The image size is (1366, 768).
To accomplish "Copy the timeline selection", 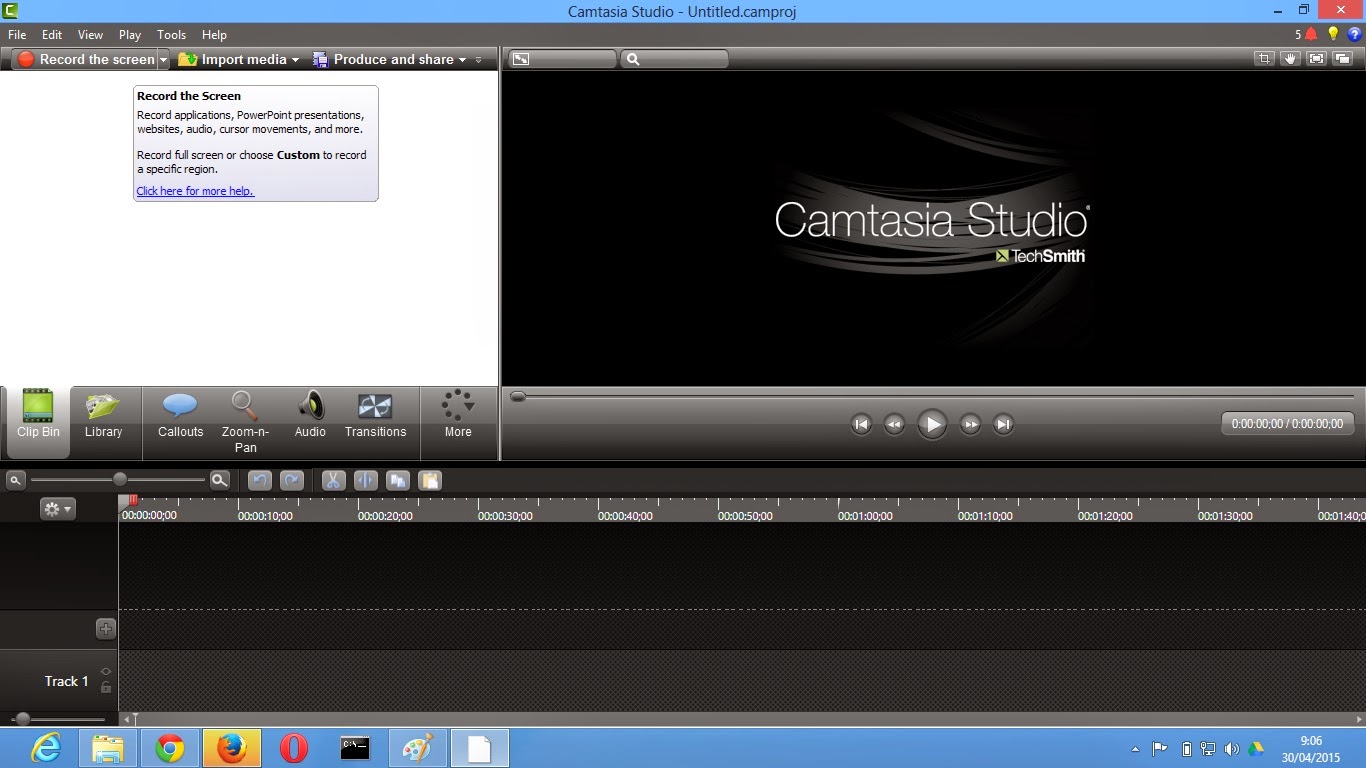I will tap(398, 480).
